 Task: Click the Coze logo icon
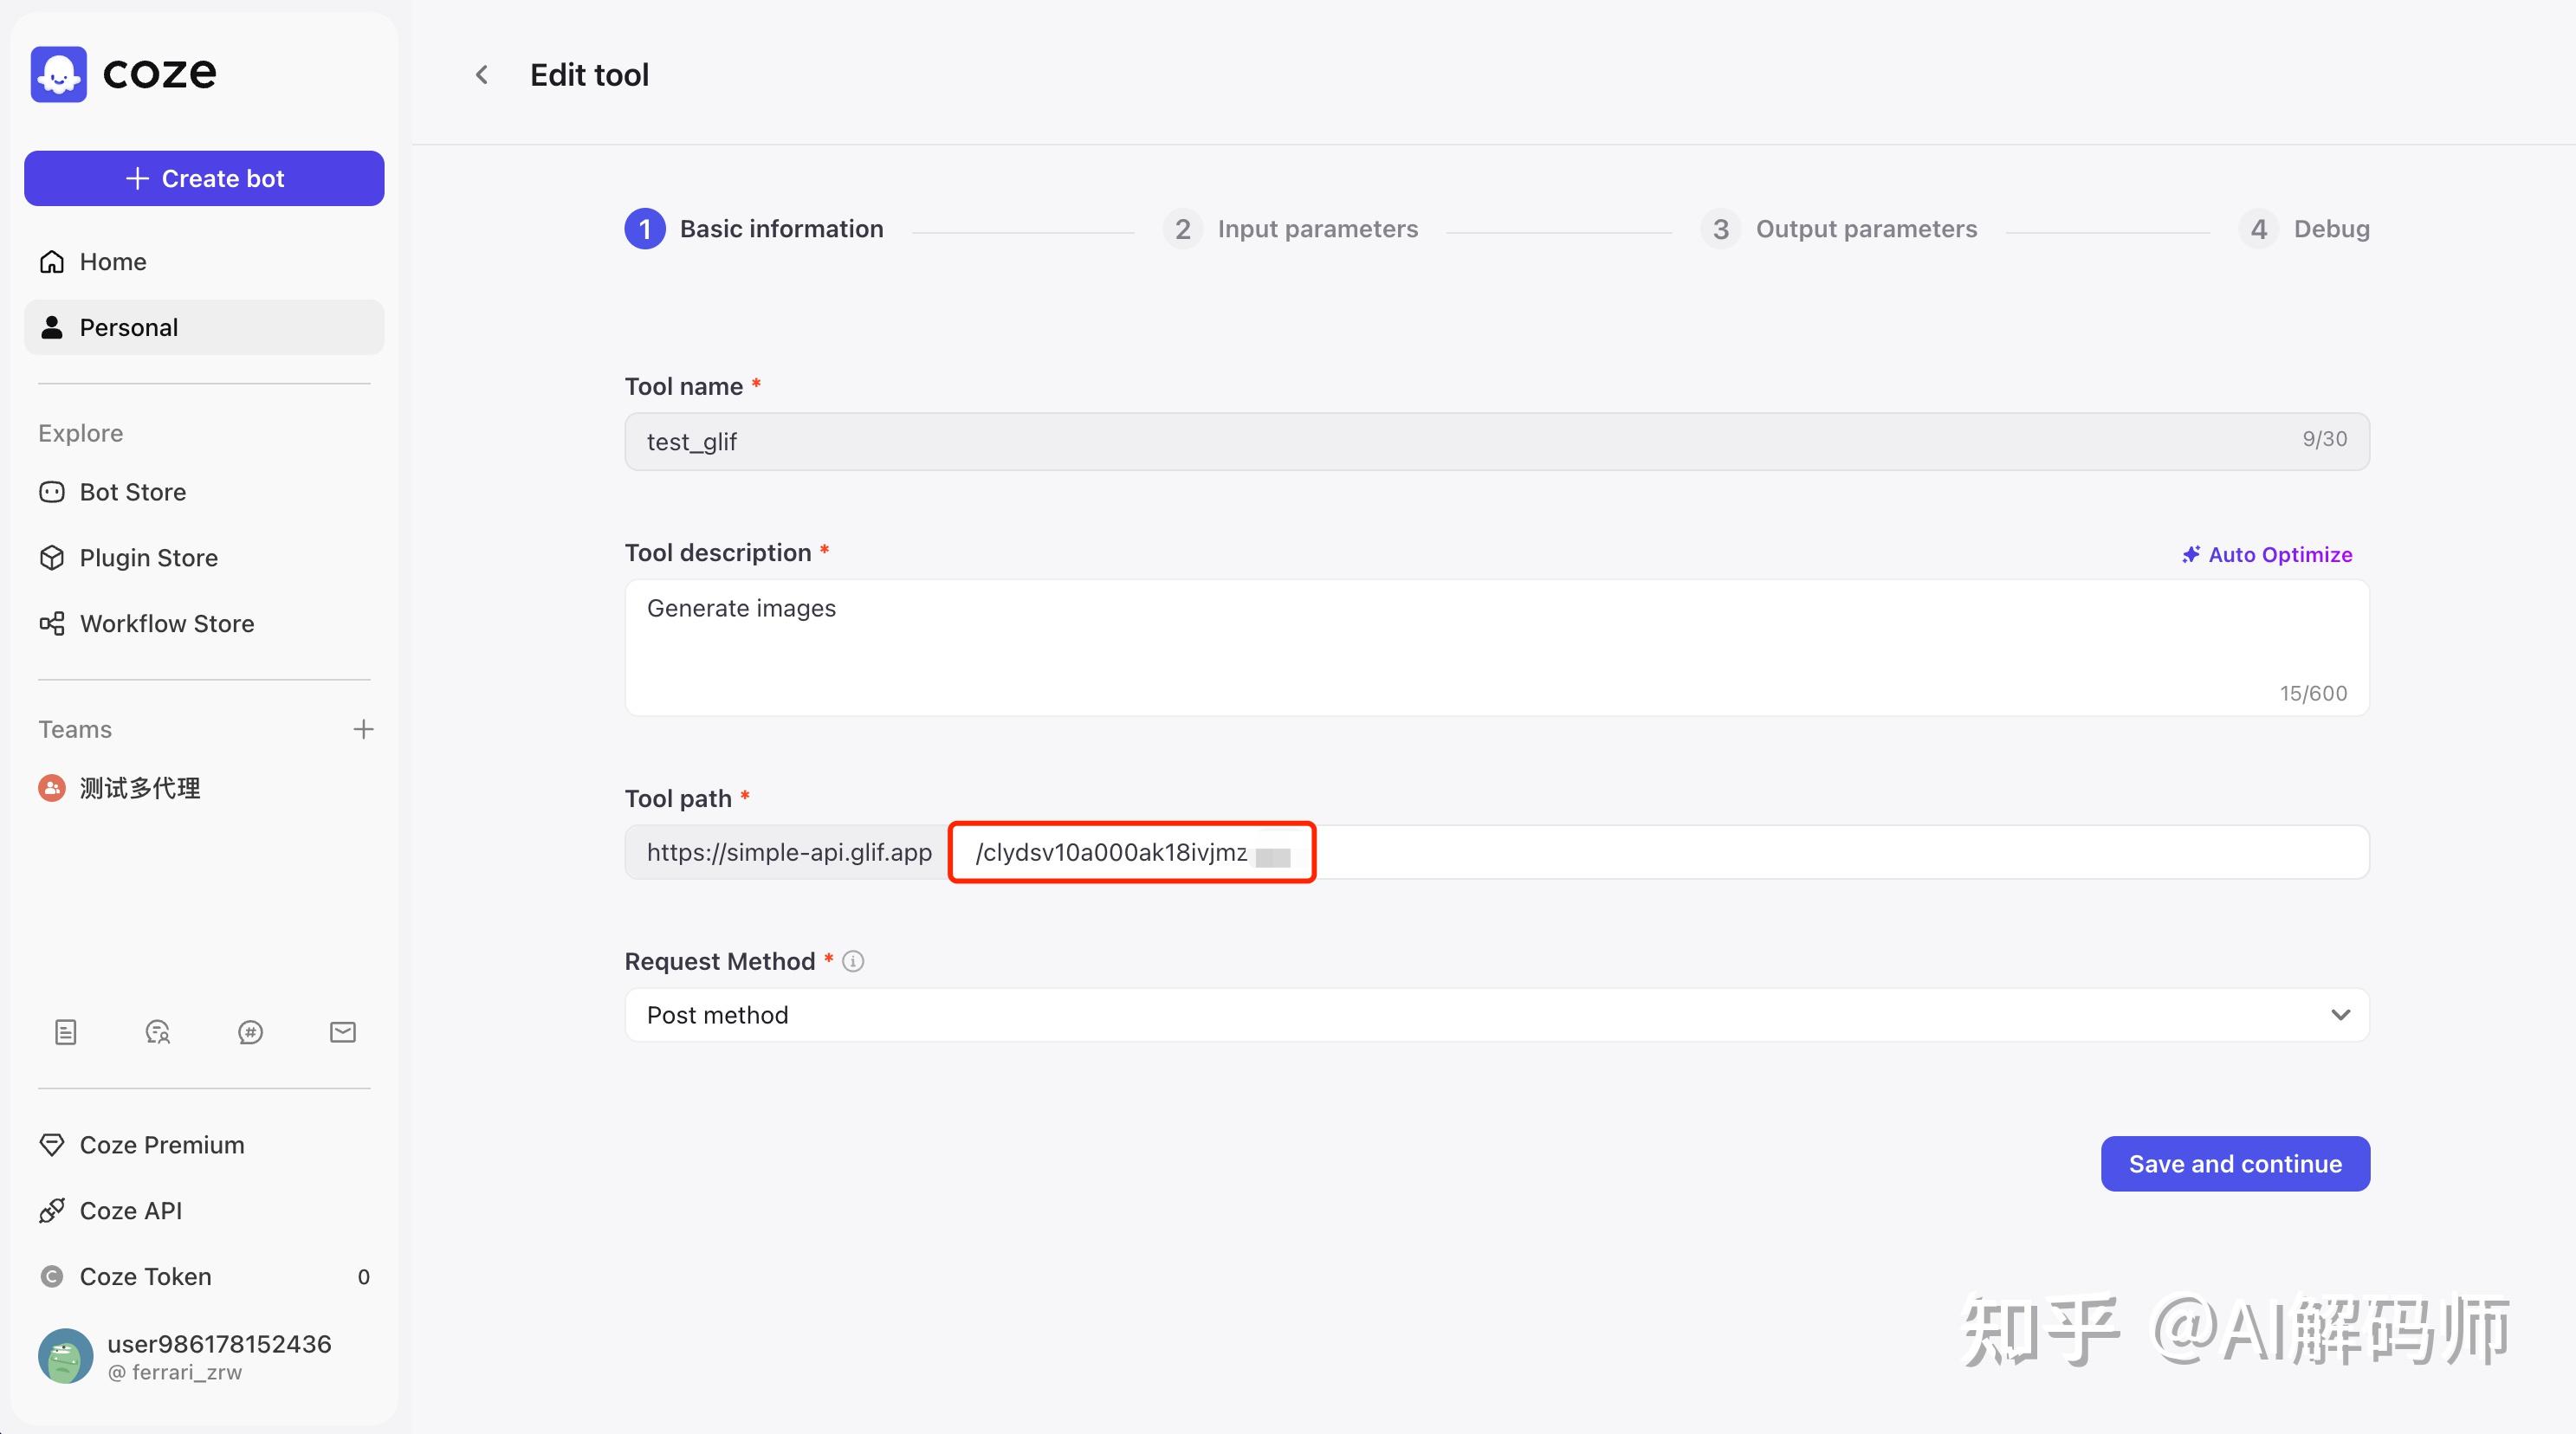(x=59, y=74)
